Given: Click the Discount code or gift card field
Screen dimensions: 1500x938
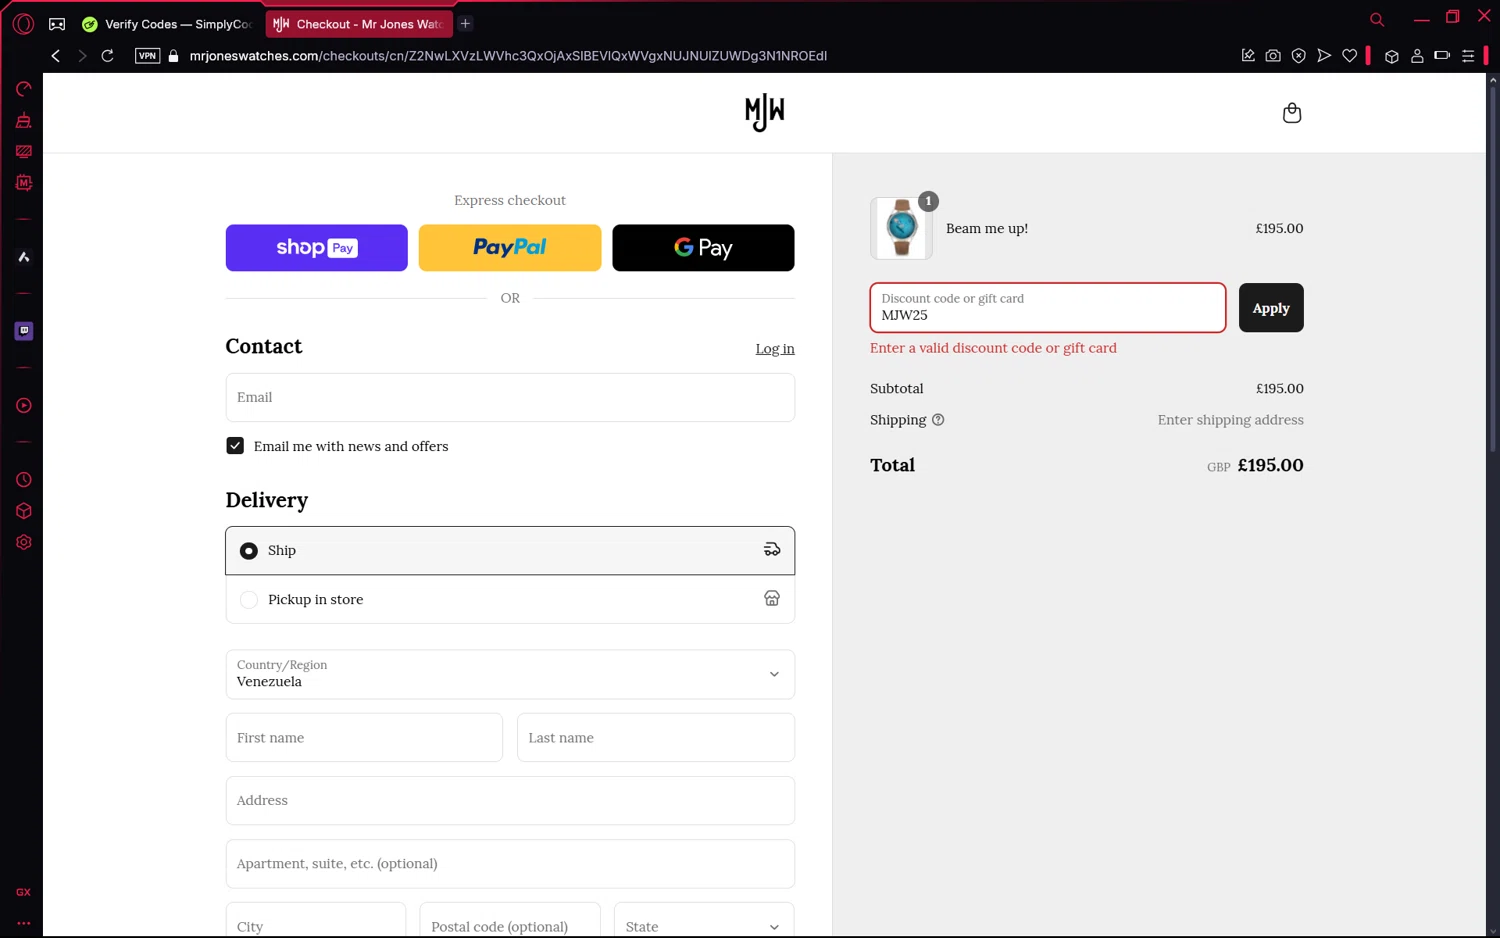Looking at the screenshot, I should [x=1048, y=308].
